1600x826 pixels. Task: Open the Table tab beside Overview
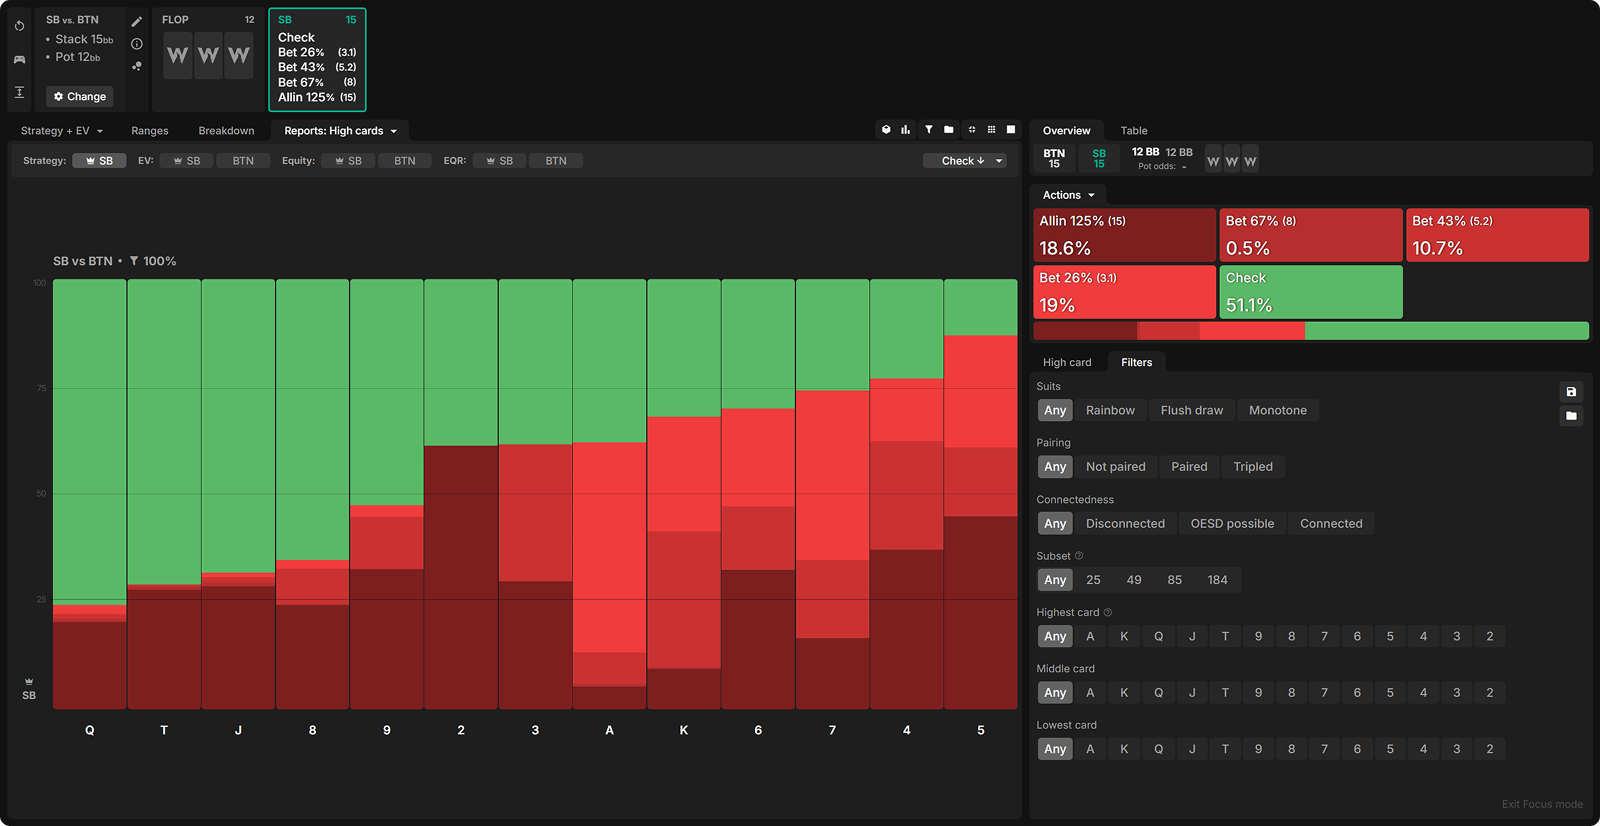tap(1133, 131)
